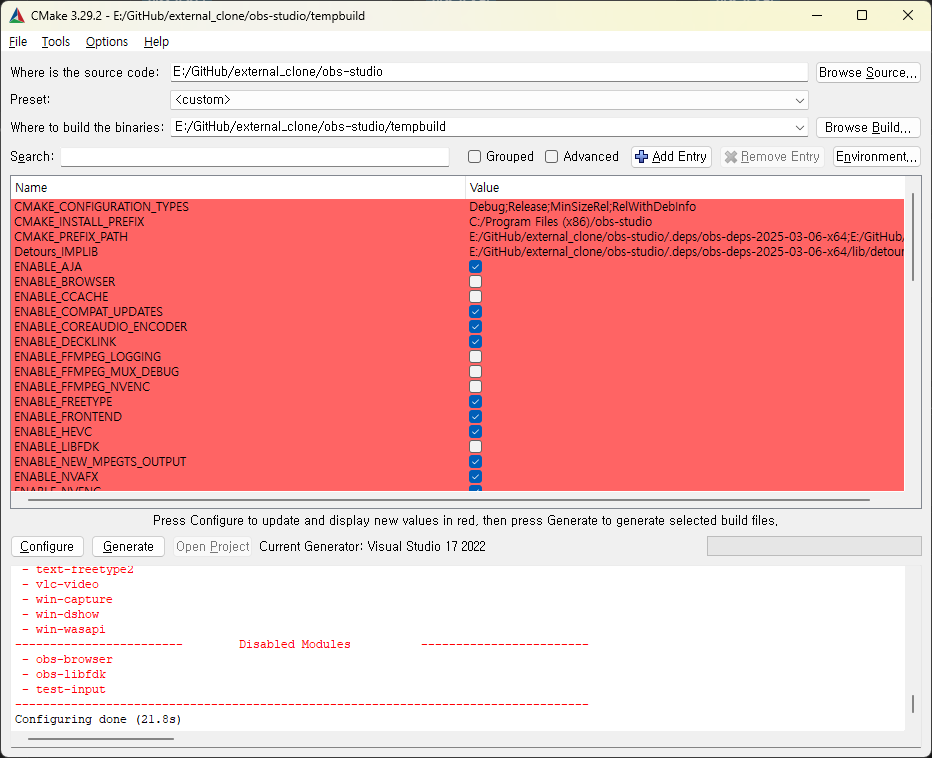
Task: Check the ENABLE_BROWSER option
Action: [476, 282]
